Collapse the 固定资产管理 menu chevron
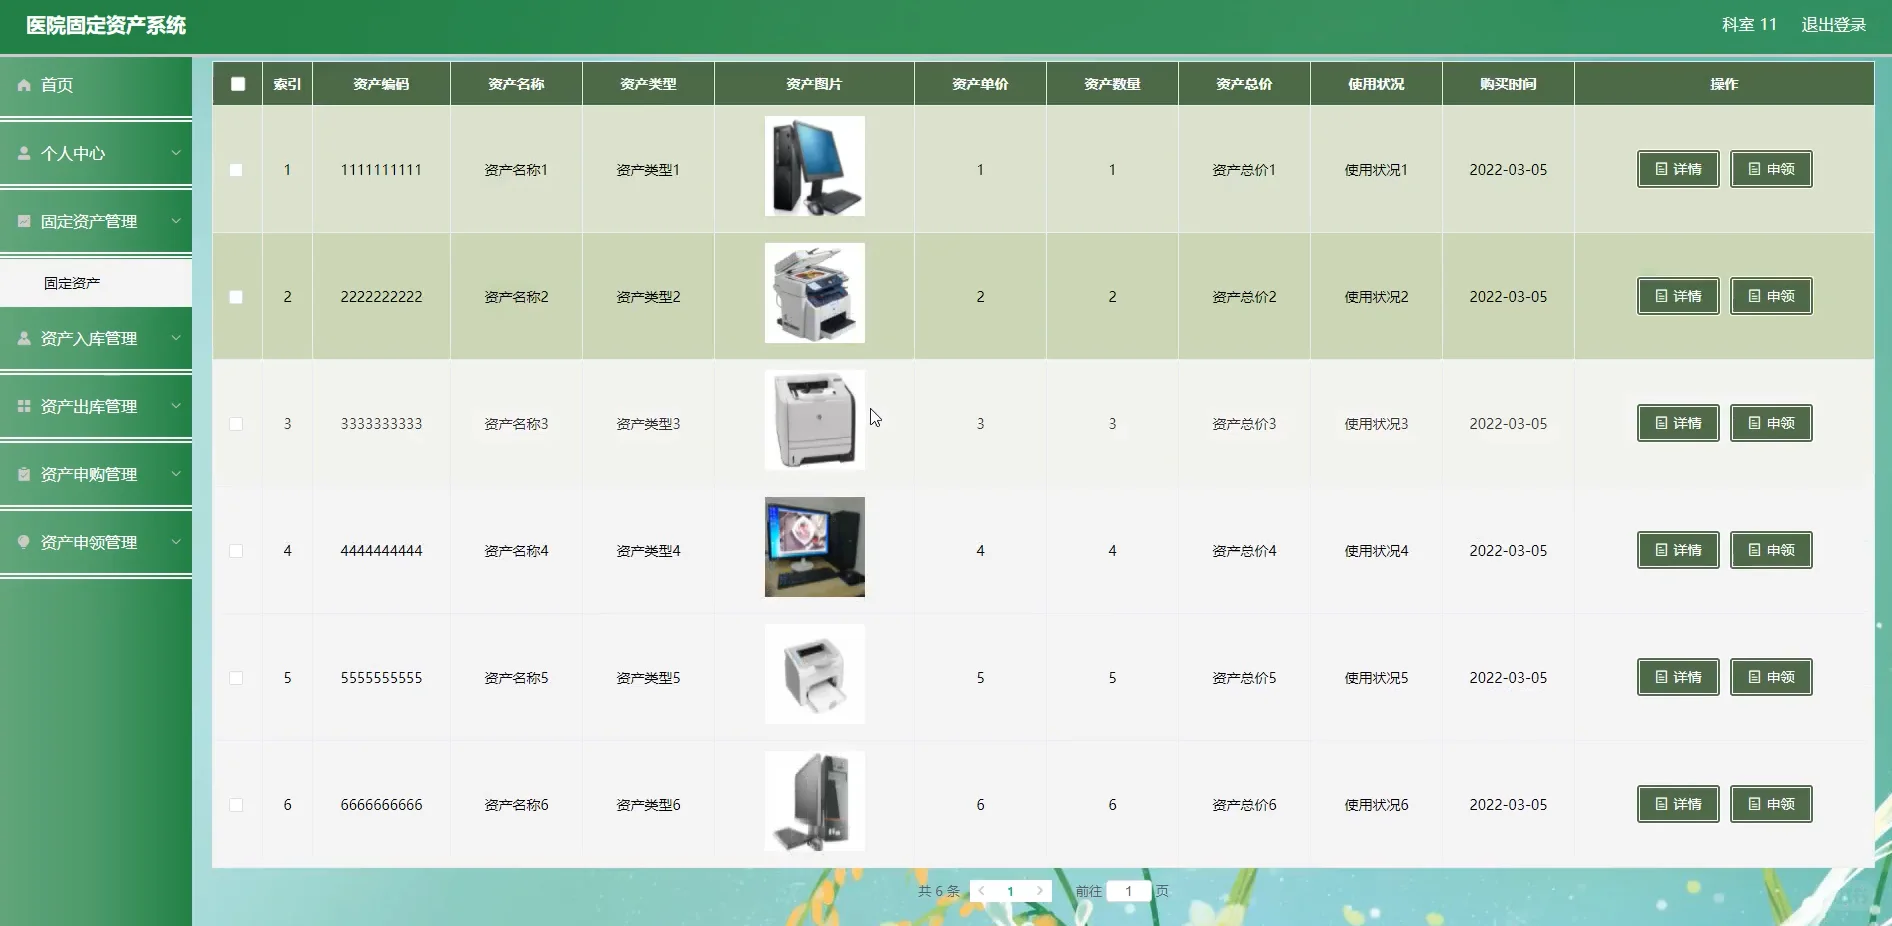The image size is (1892, 926). (x=176, y=221)
